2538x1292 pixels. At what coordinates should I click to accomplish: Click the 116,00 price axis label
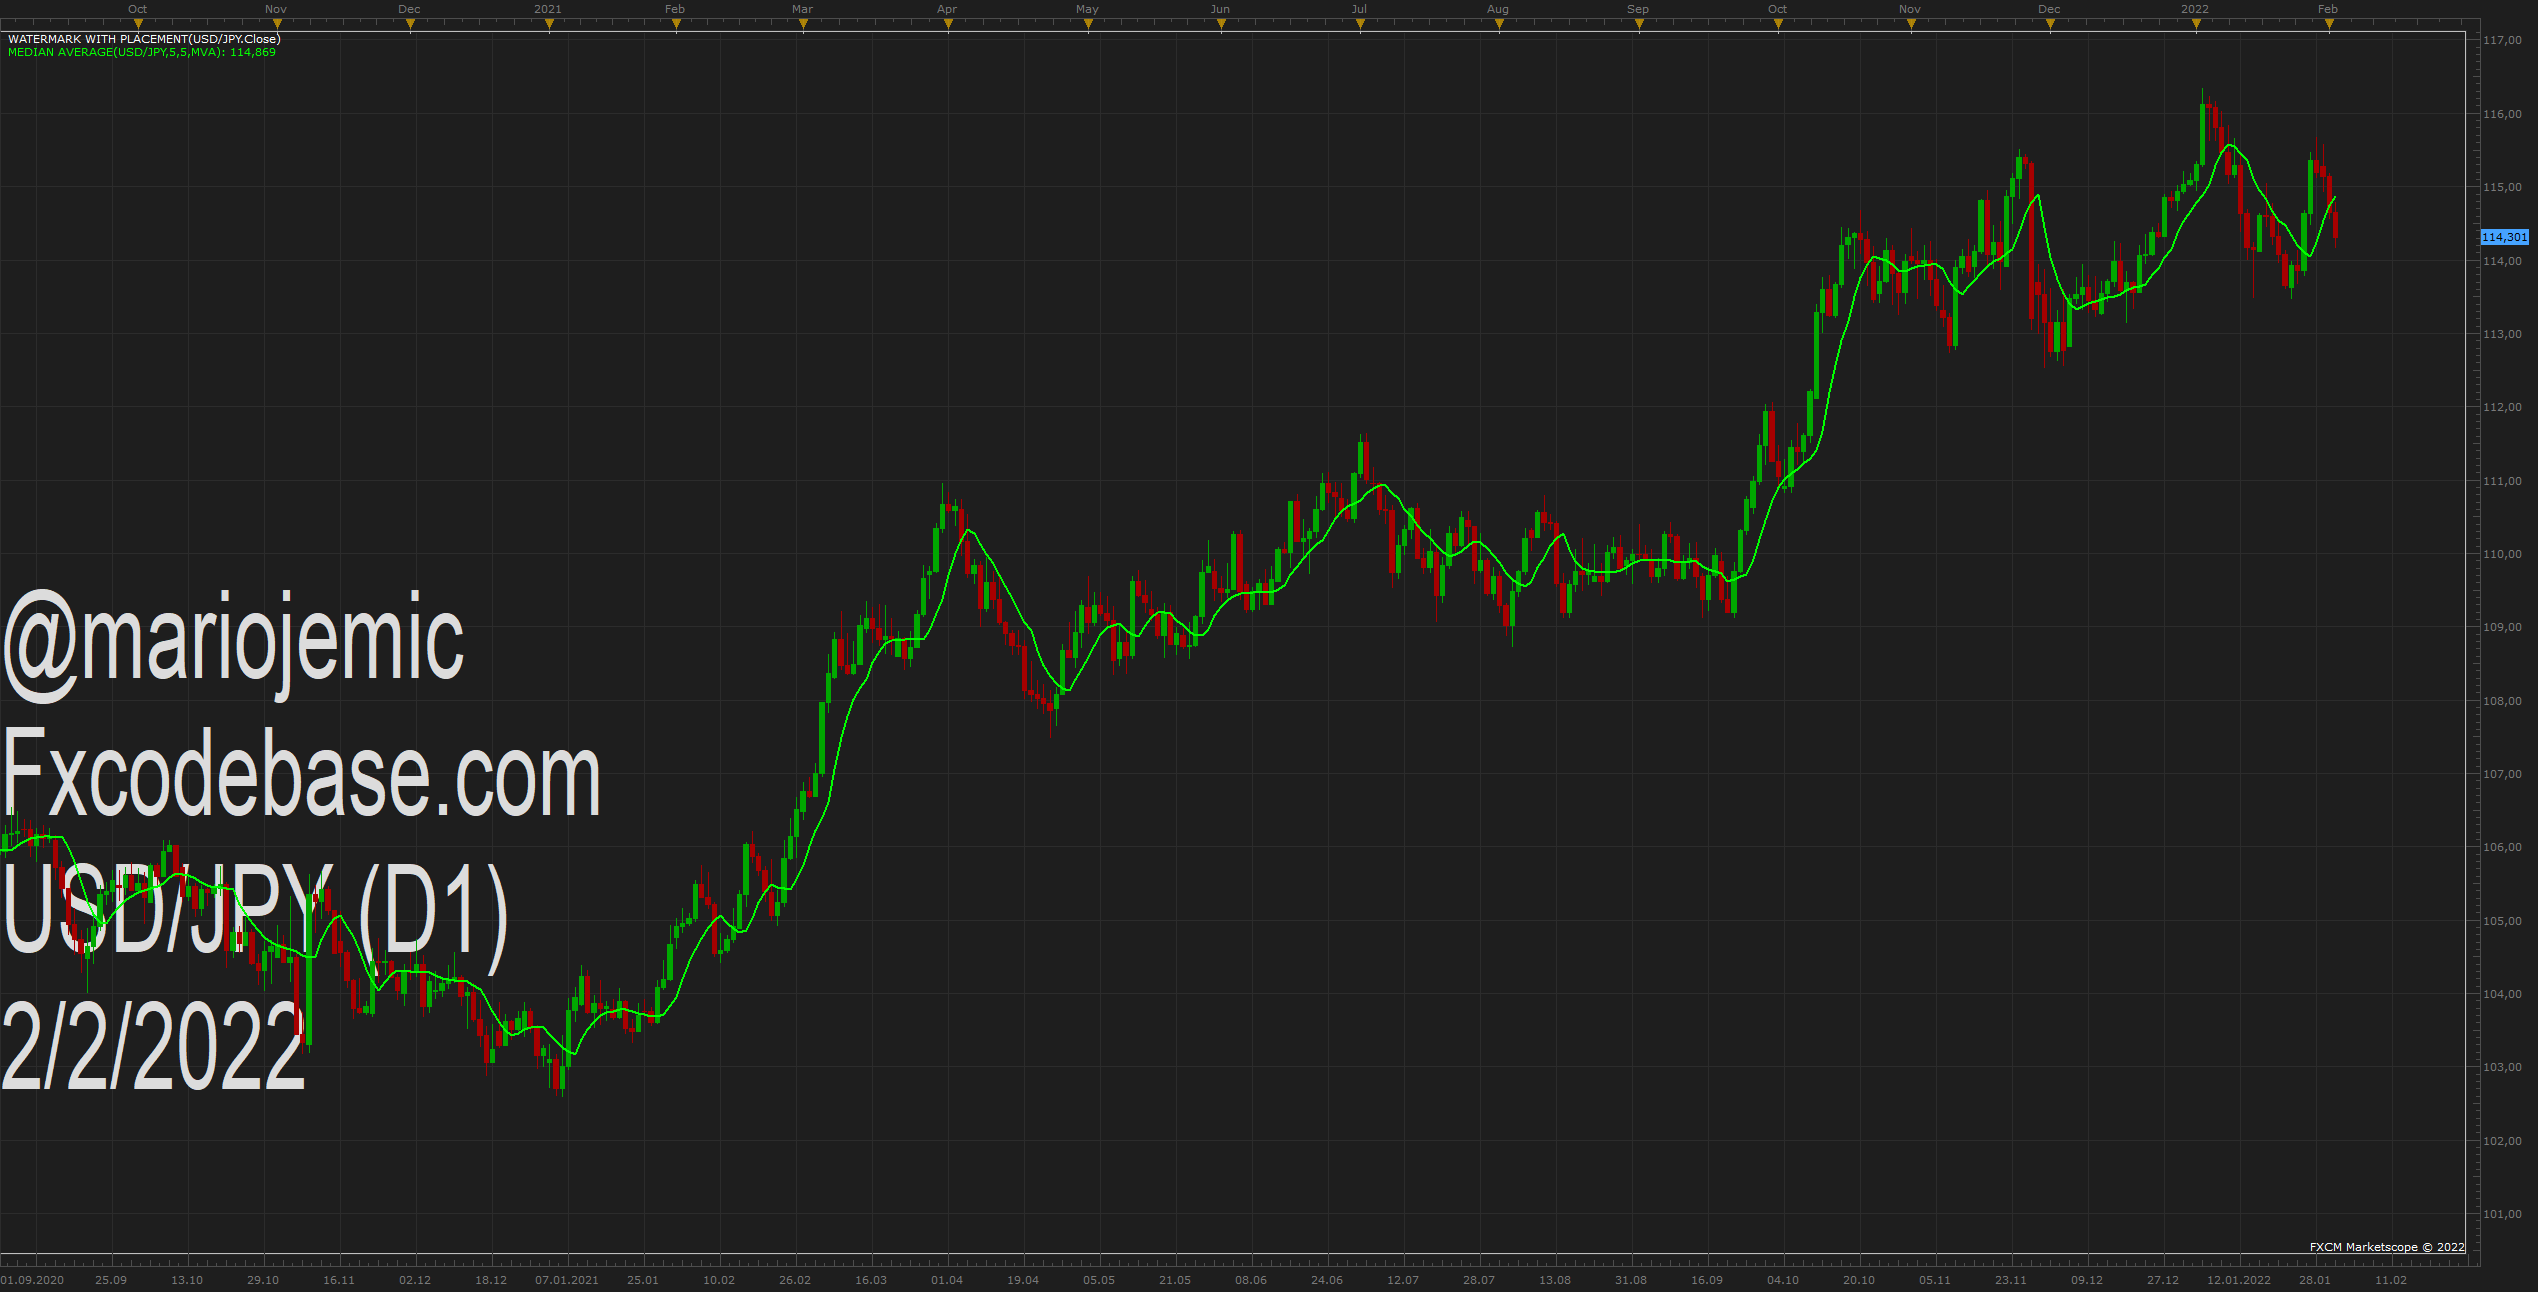pyautogui.click(x=2502, y=114)
